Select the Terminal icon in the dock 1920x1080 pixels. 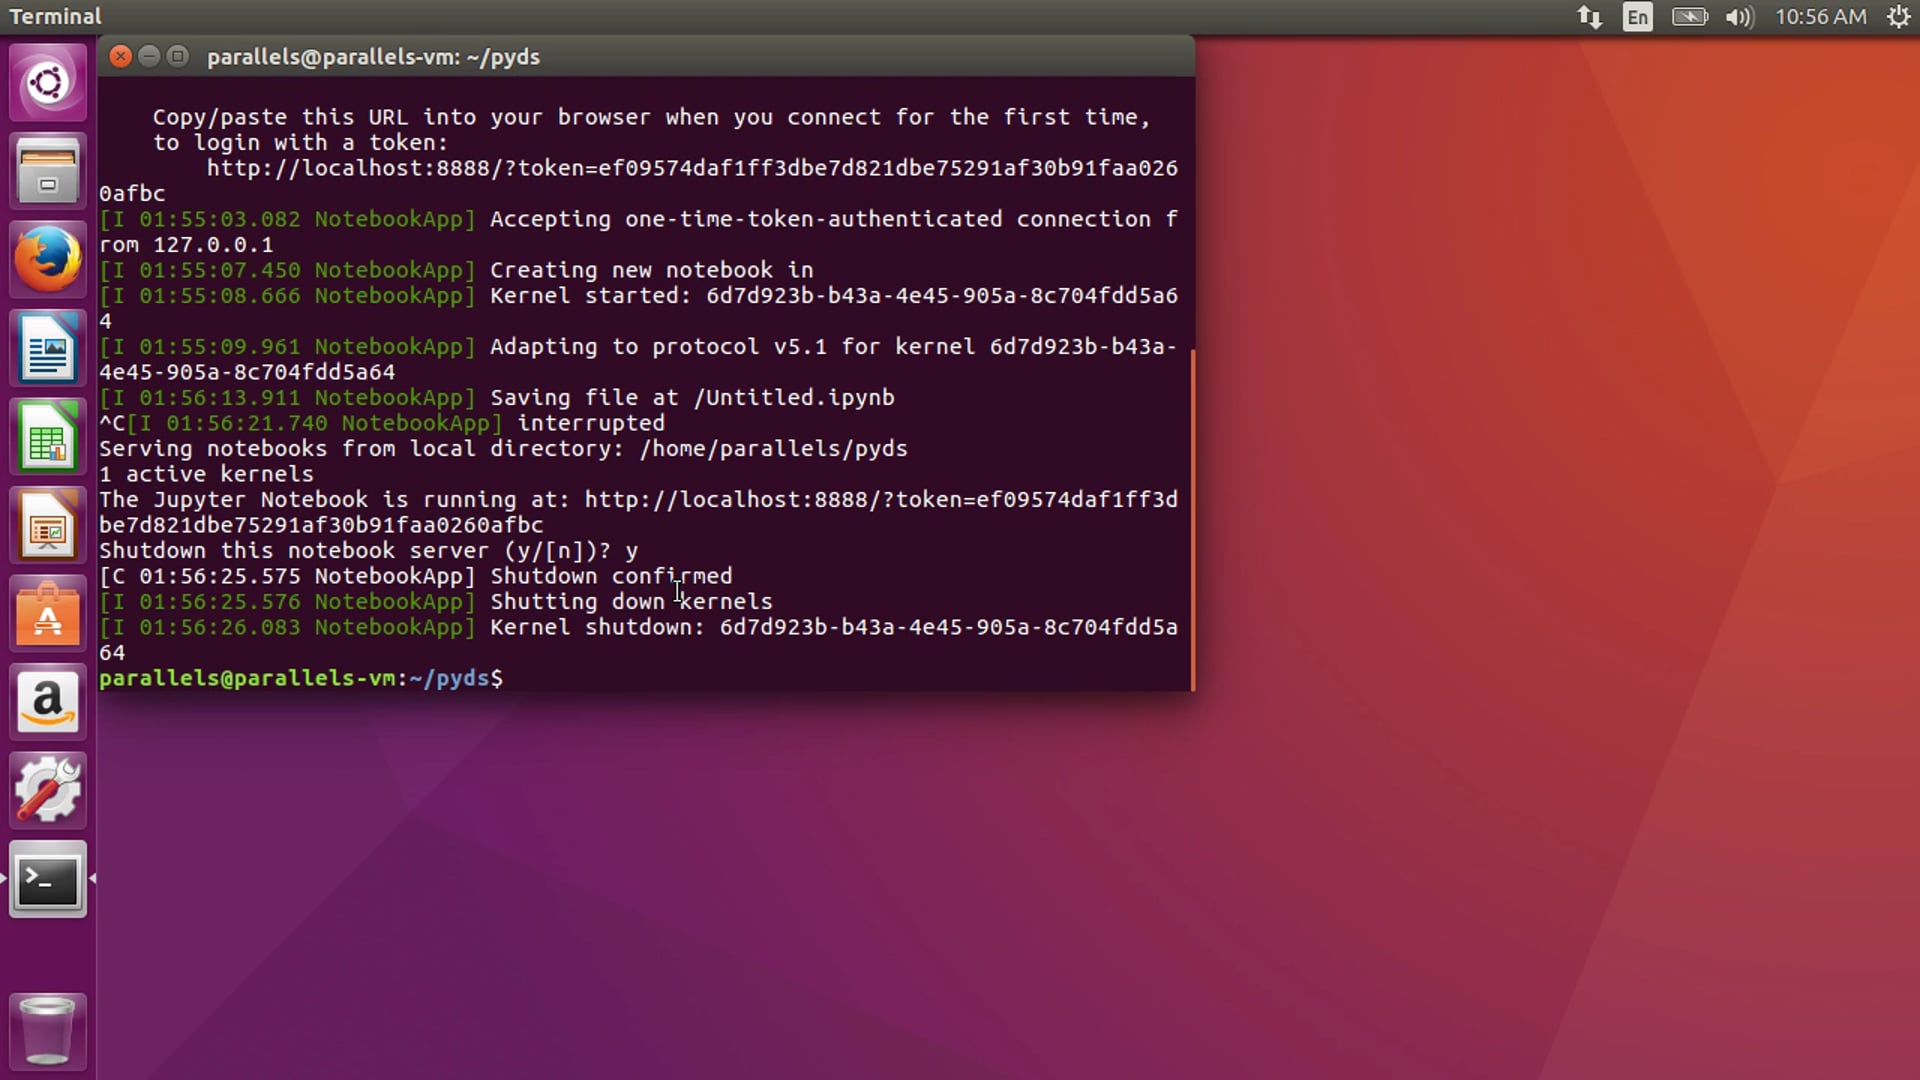pyautogui.click(x=47, y=880)
